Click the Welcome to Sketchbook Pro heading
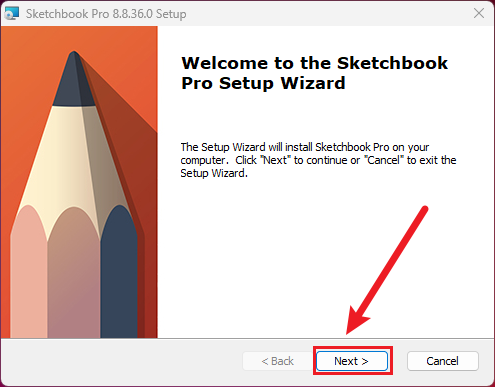The width and height of the screenshot is (495, 387). coord(314,73)
